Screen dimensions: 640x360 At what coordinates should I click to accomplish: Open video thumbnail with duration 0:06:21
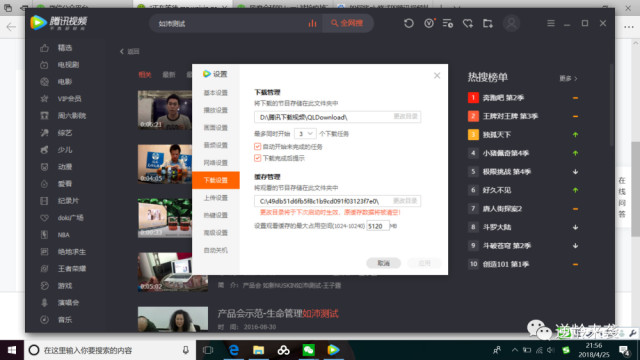pyautogui.click(x=164, y=110)
